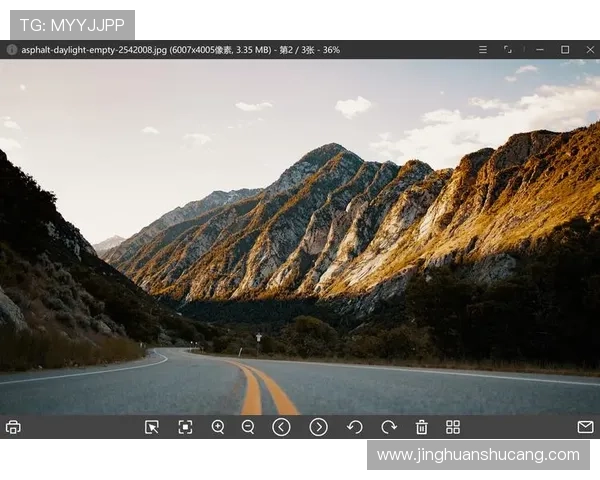Advance to the next image
The image size is (600, 480).
tap(318, 427)
